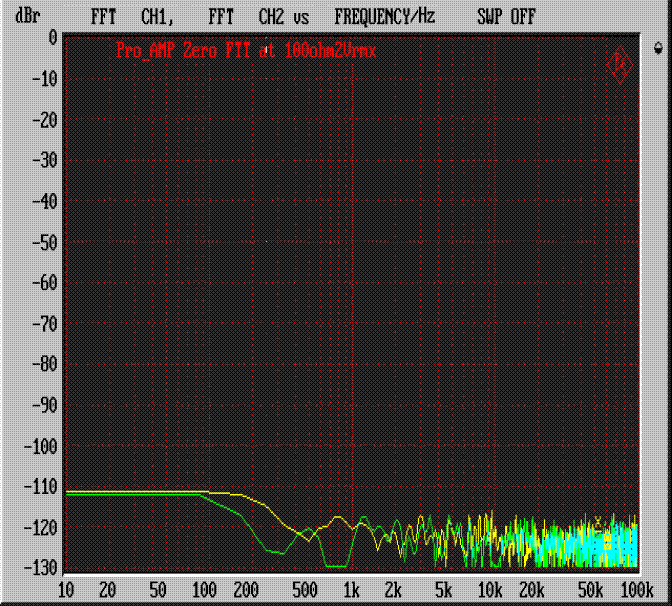
Task: Click the x-axis frequency label '20k'
Action: point(532,590)
